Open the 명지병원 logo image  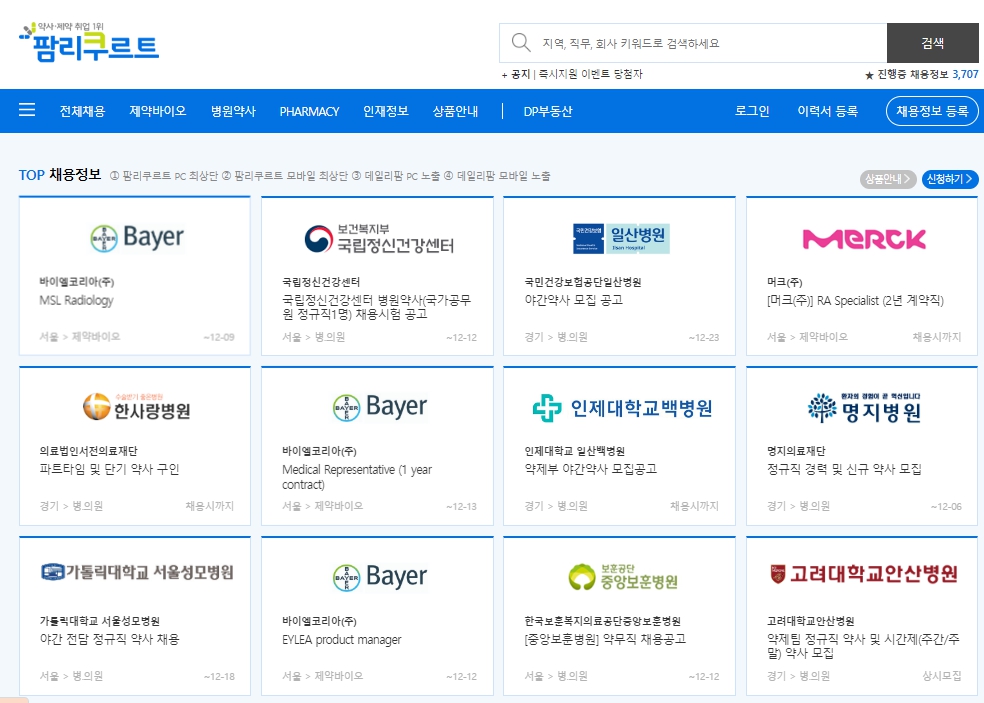[864, 407]
